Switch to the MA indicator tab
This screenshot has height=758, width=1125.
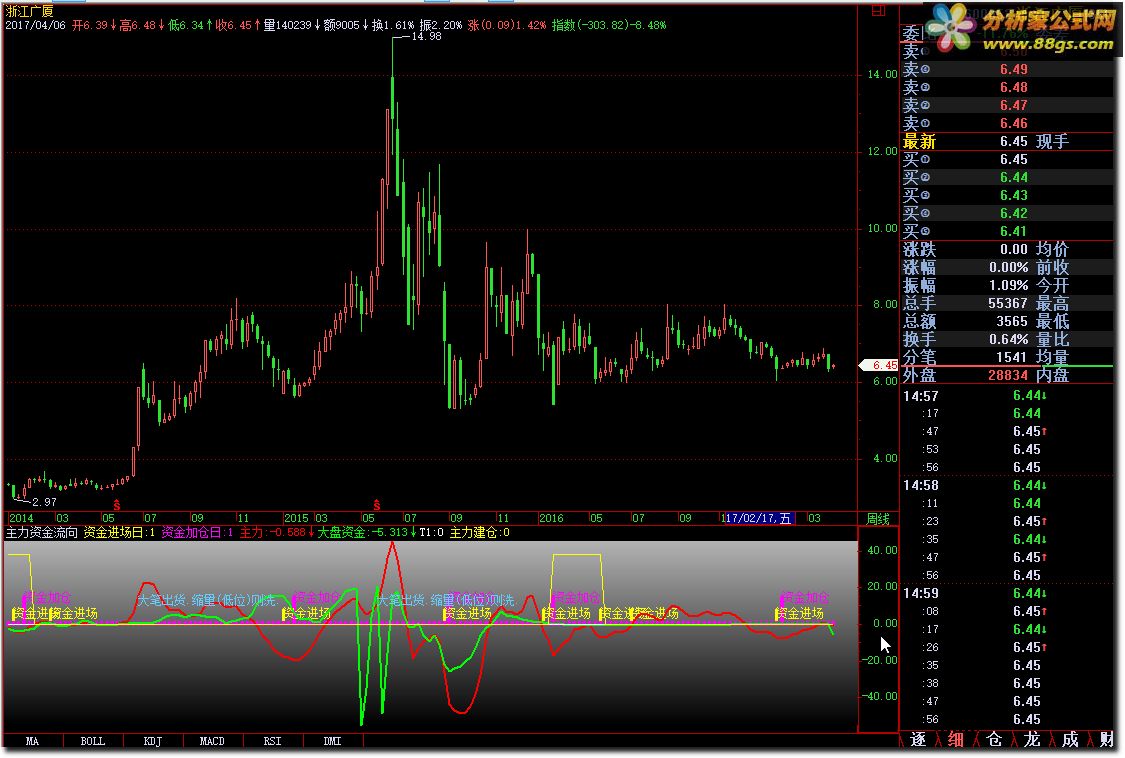[x=32, y=741]
